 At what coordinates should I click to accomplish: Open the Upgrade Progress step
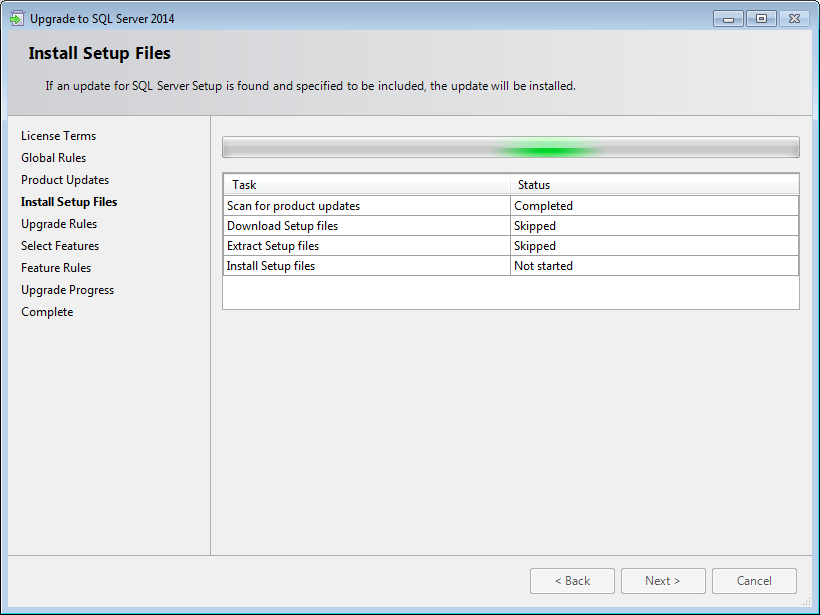67,290
